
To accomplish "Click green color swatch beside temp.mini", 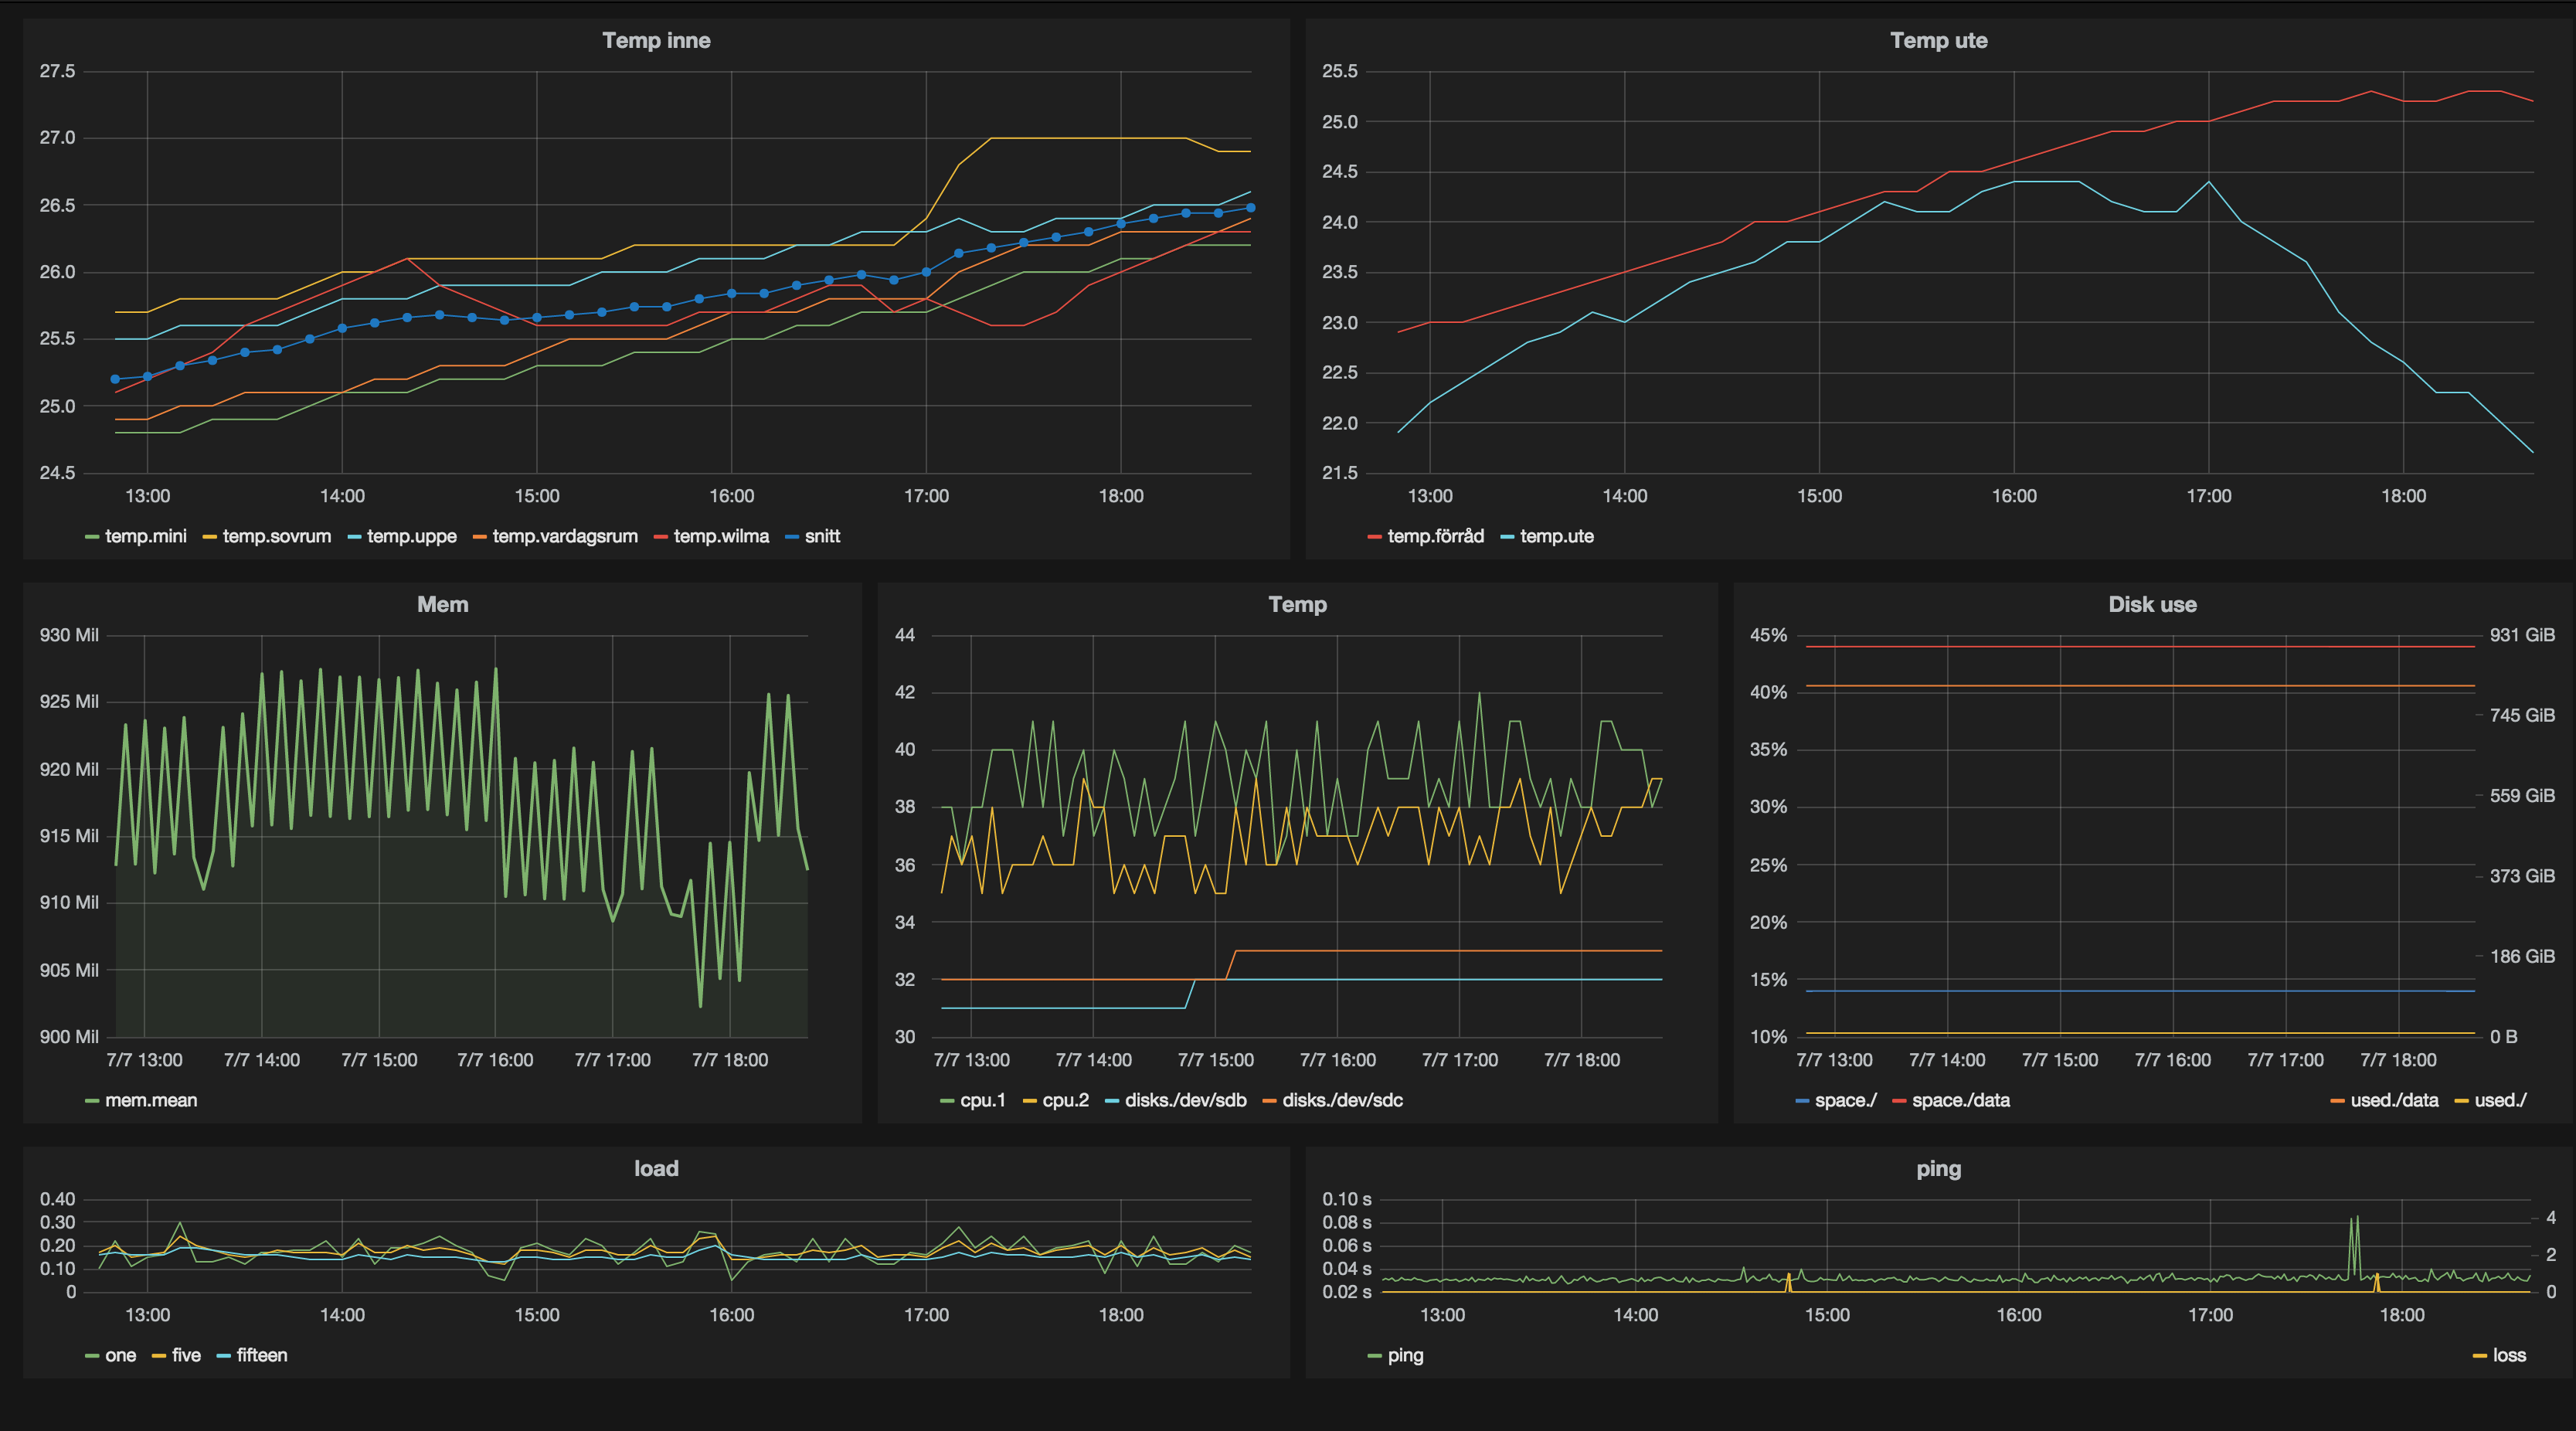I will (92, 538).
